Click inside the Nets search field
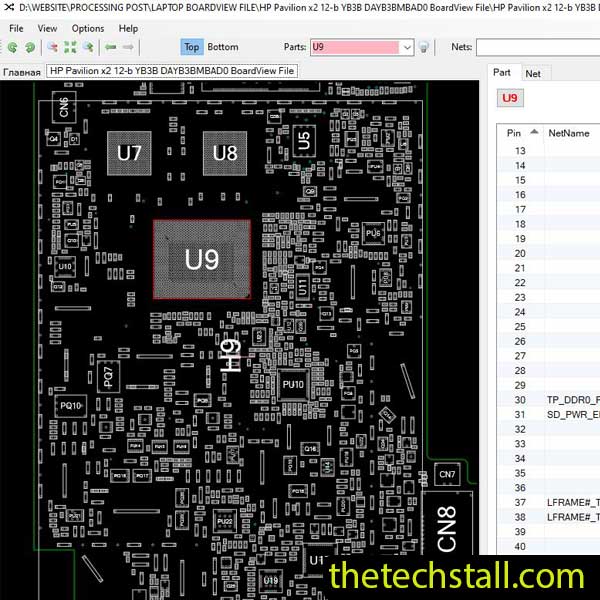This screenshot has height=600, width=600. click(x=537, y=47)
